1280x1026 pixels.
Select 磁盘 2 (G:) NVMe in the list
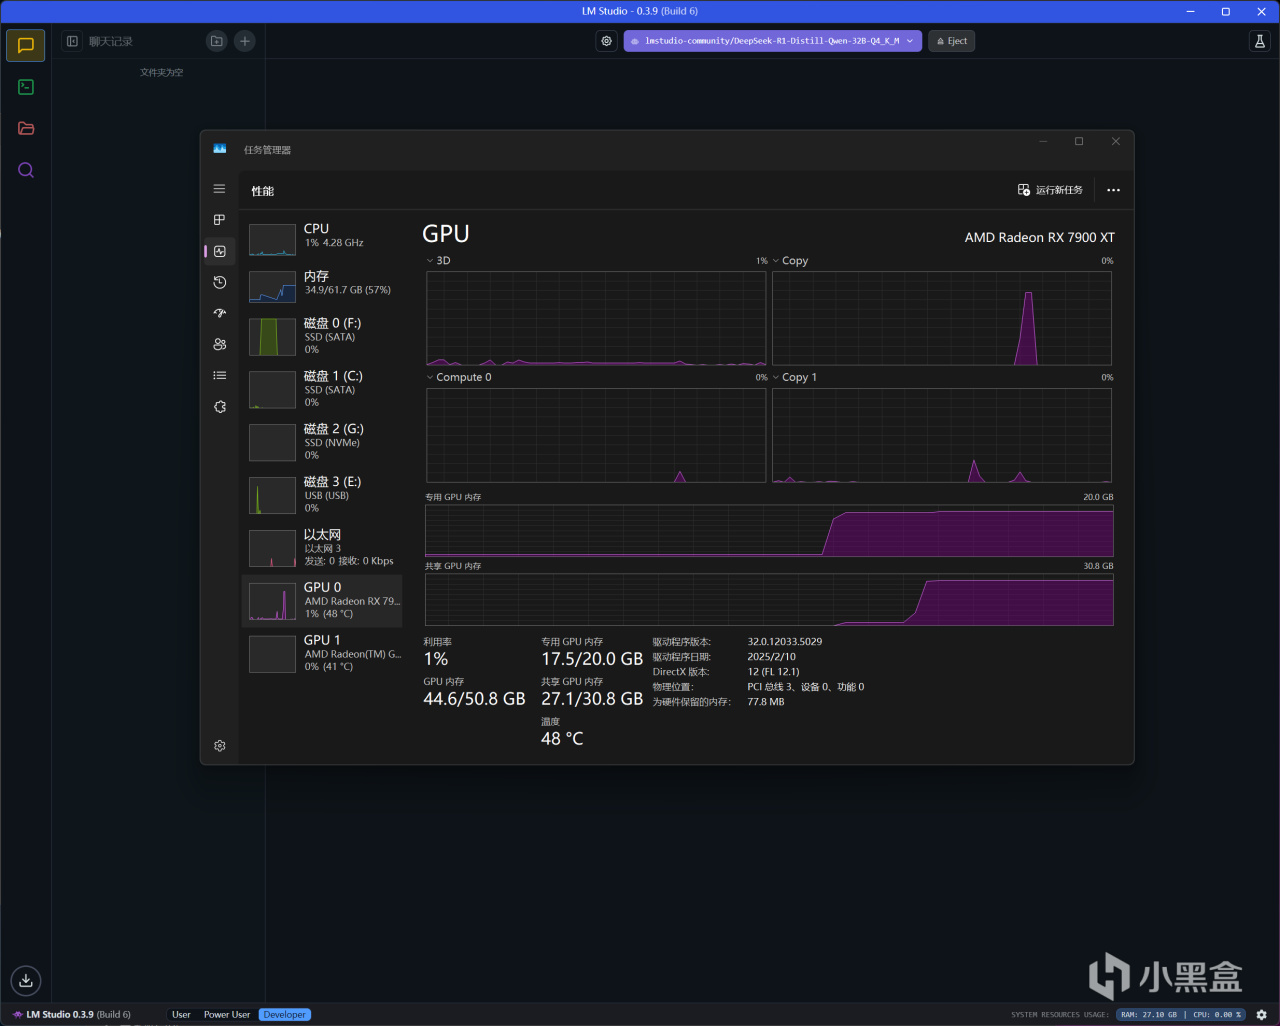[322, 442]
